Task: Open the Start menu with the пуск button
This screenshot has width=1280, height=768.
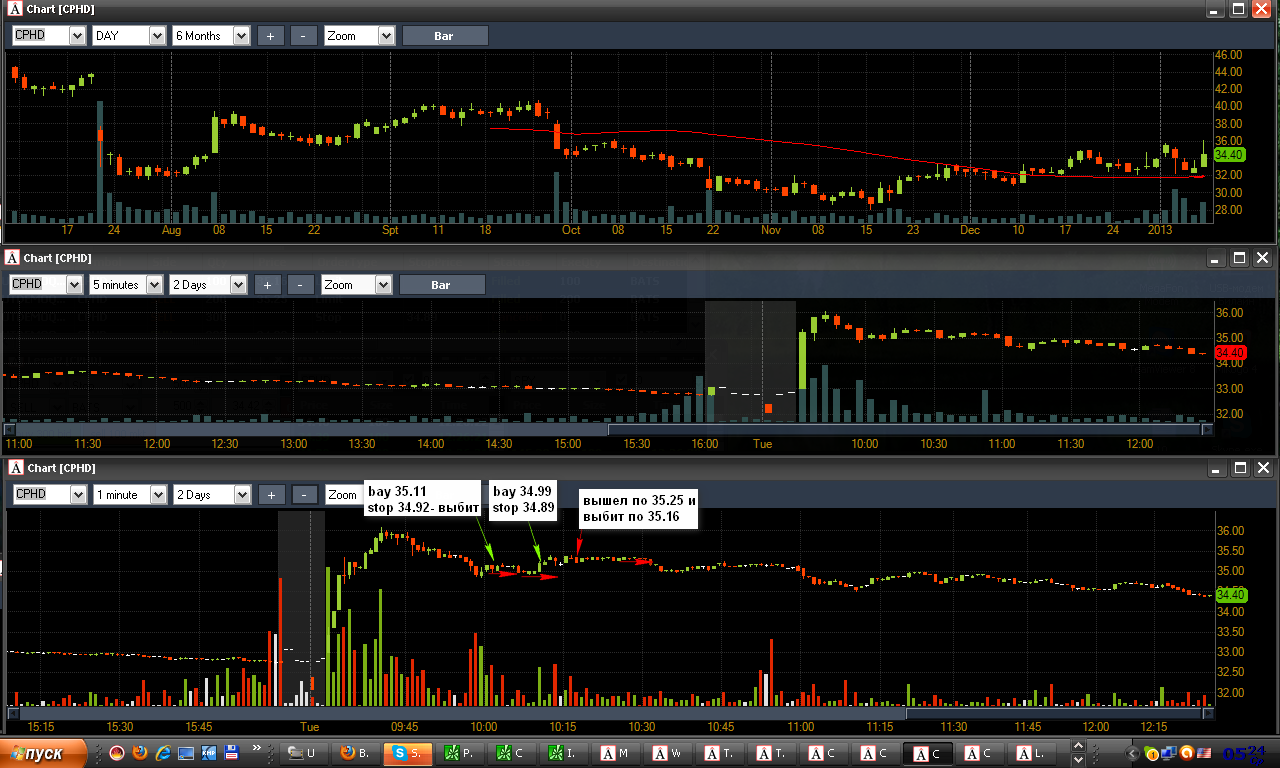Action: [x=45, y=753]
